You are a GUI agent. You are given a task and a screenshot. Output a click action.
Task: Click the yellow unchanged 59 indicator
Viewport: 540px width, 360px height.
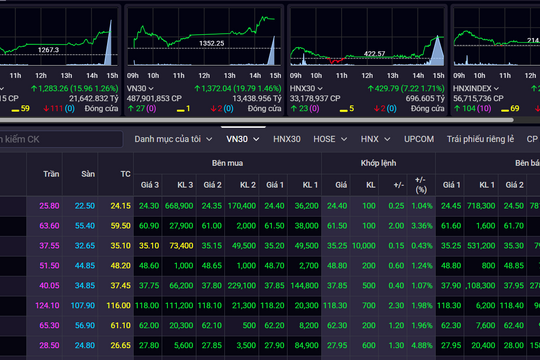pyautogui.click(x=21, y=109)
